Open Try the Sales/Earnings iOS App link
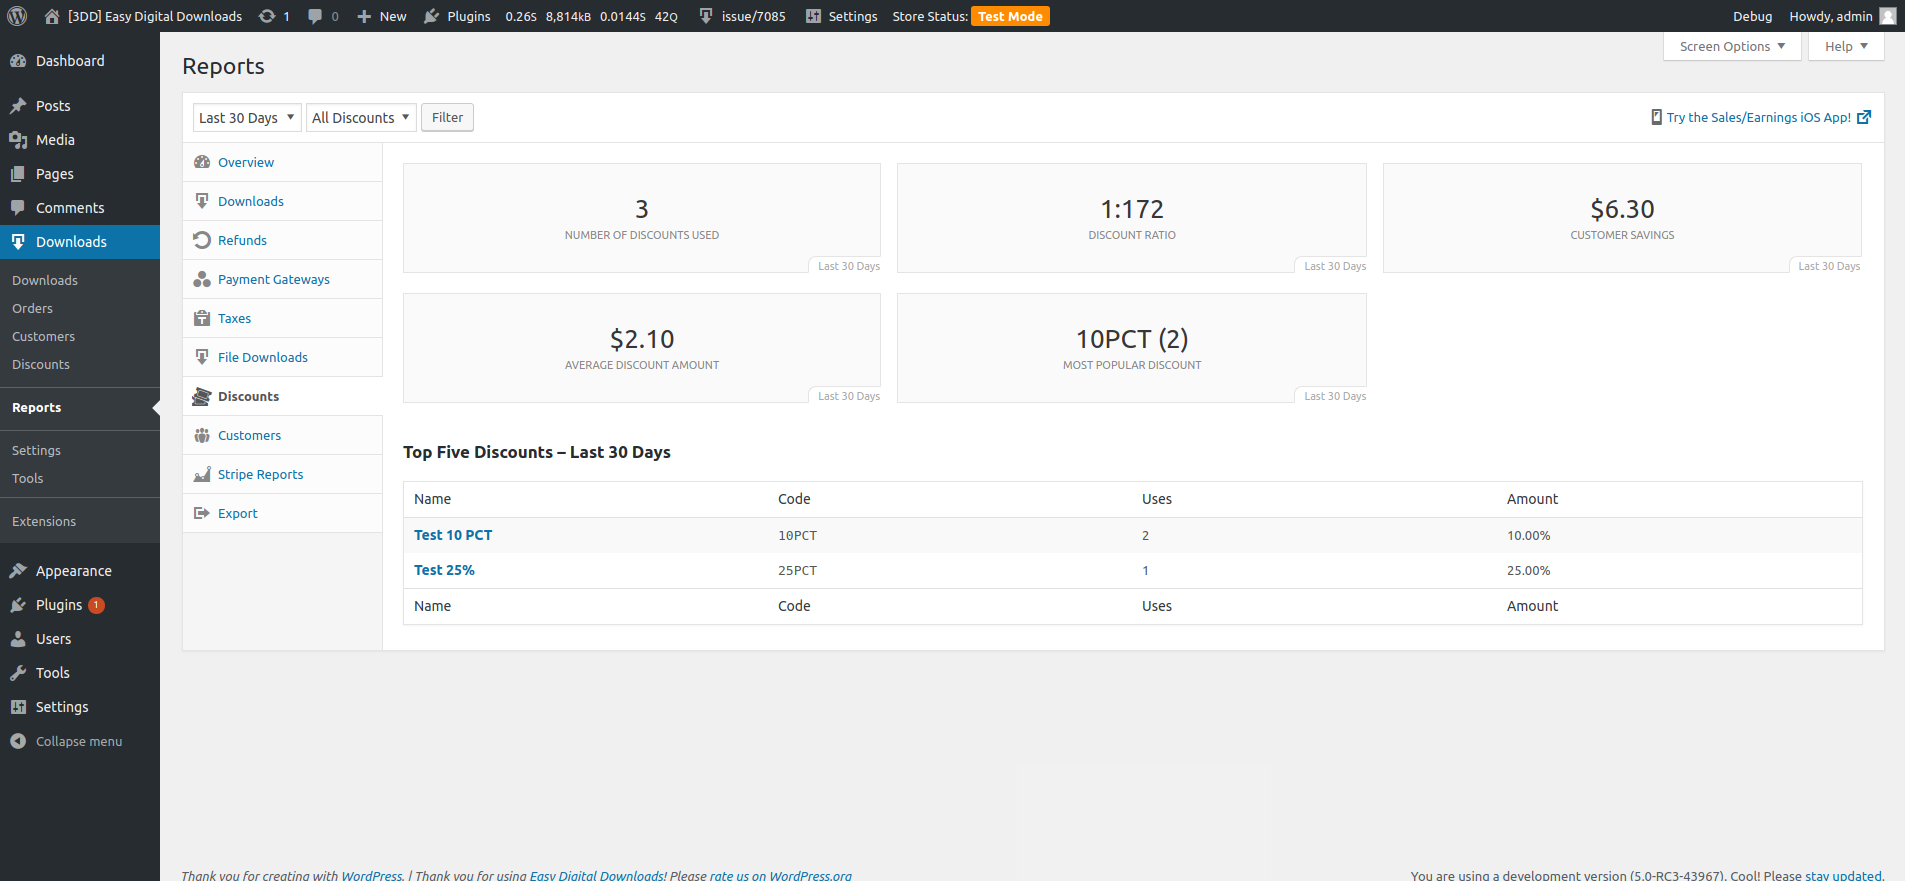Viewport: 1905px width, 881px height. click(1758, 118)
